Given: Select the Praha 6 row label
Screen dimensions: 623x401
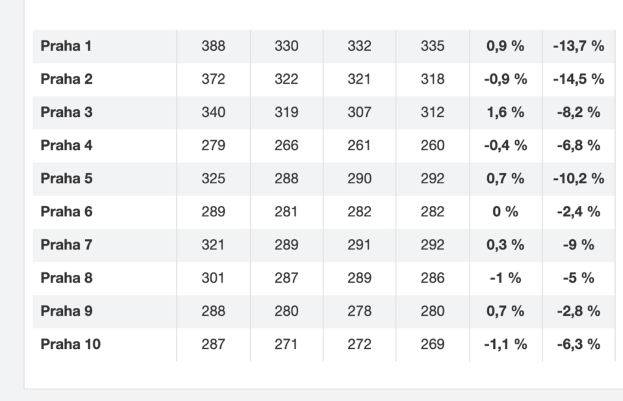Looking at the screenshot, I should pyautogui.click(x=66, y=211).
